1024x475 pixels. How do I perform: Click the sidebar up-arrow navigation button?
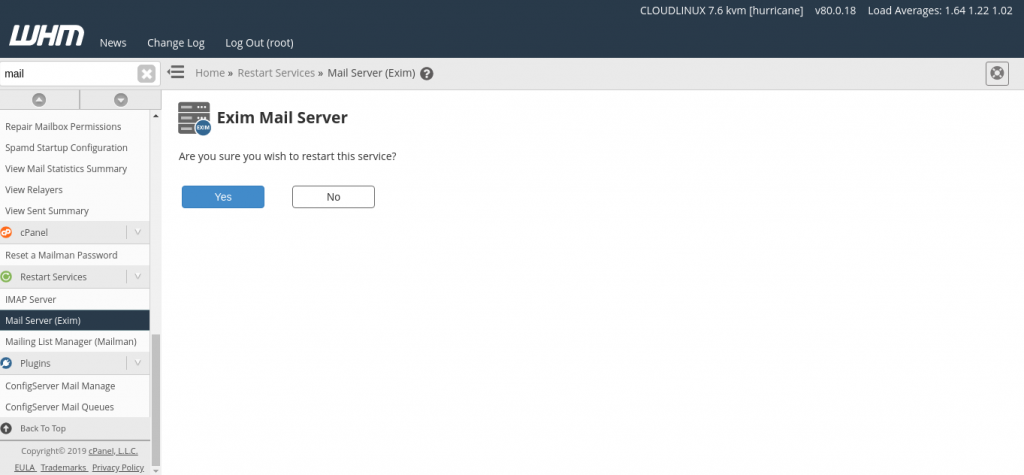point(39,100)
